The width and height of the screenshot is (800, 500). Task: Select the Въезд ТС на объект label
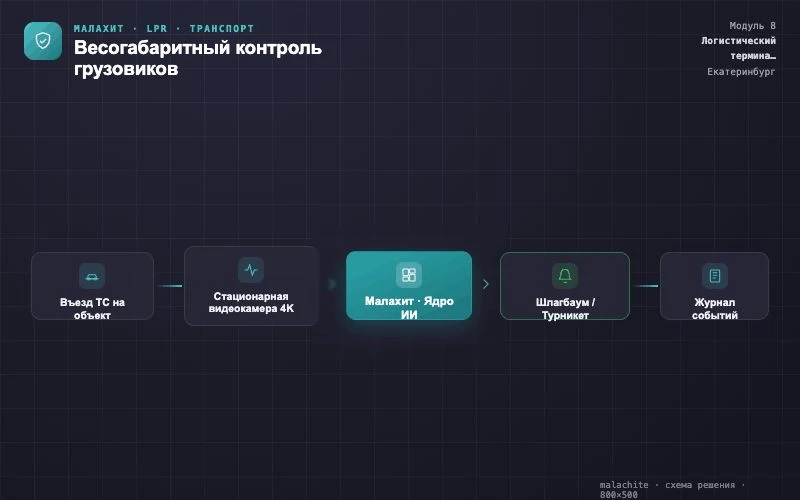click(92, 309)
